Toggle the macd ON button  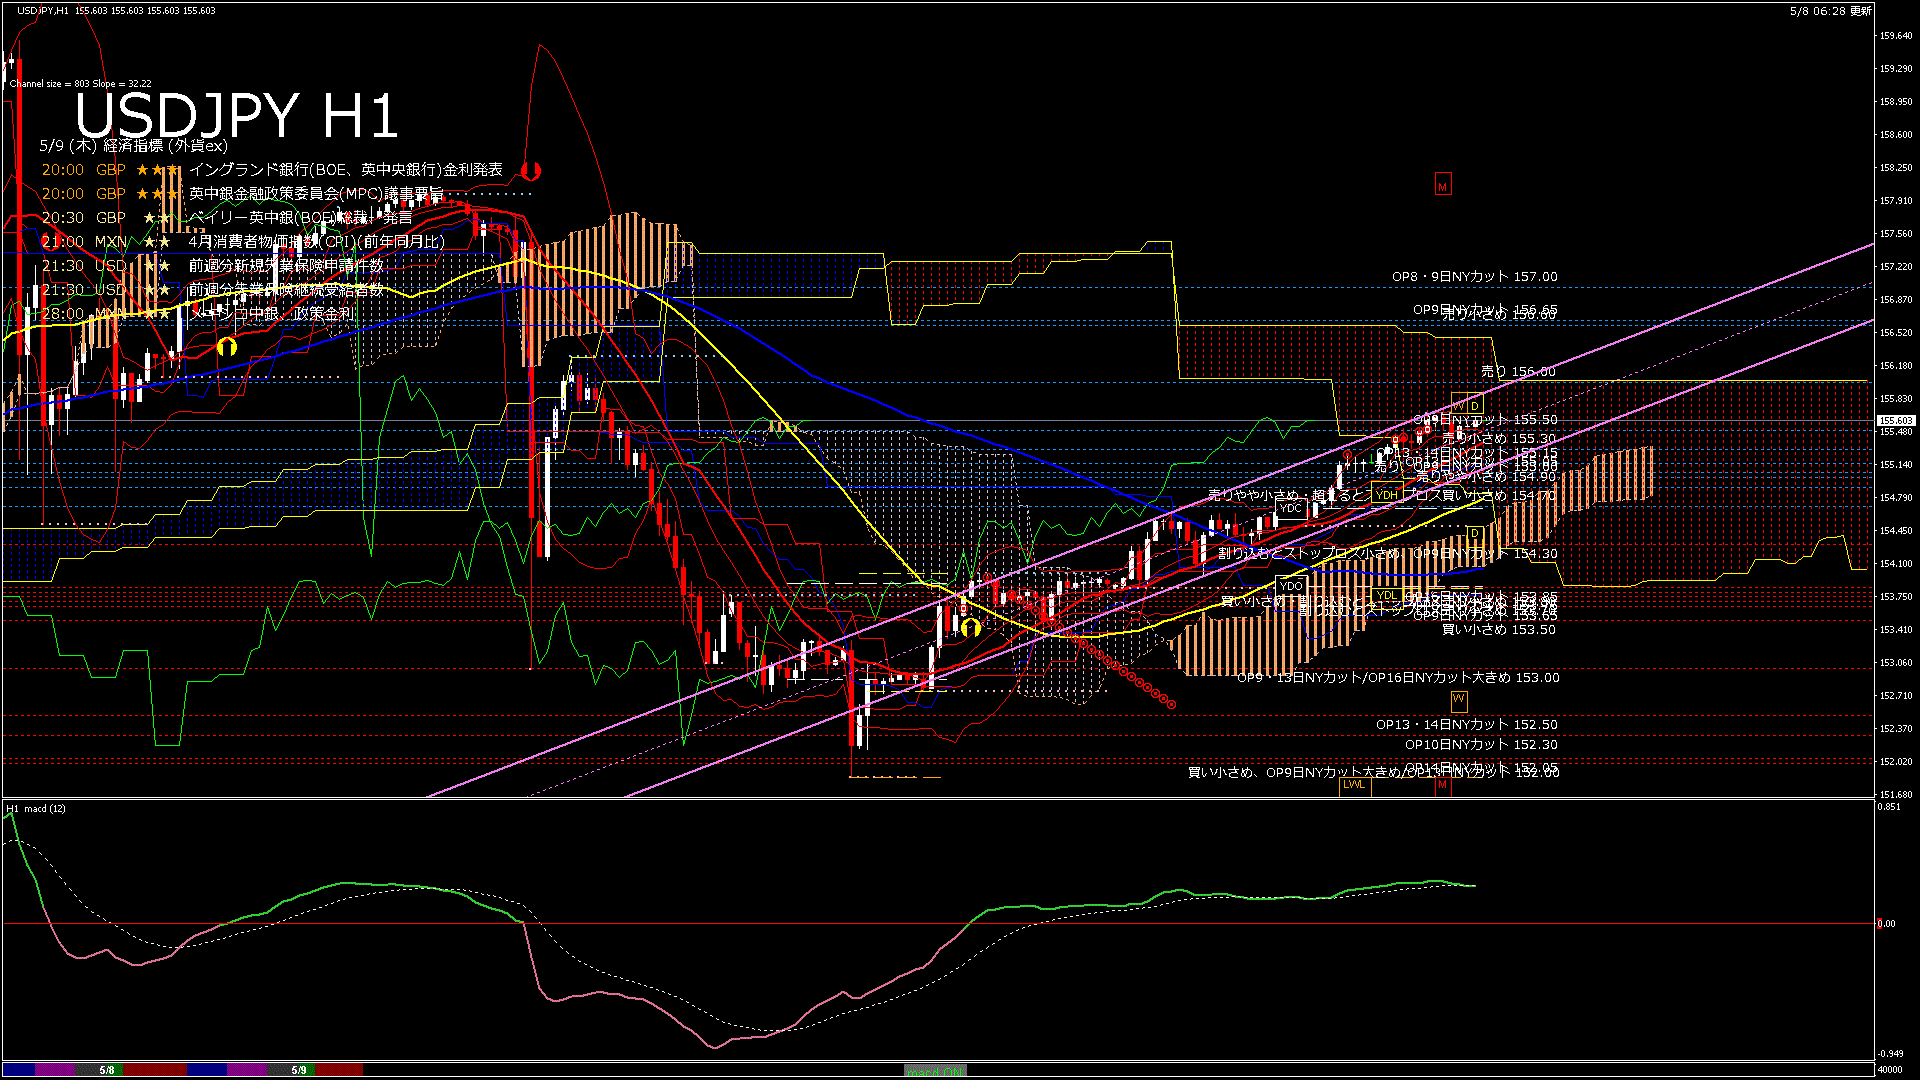(935, 1071)
